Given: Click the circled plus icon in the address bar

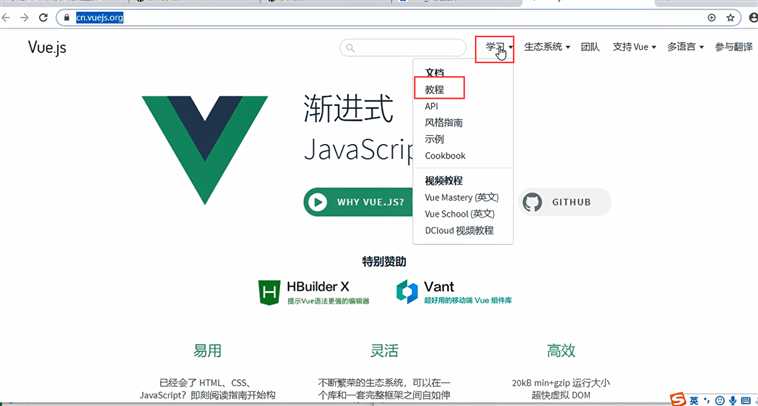Looking at the screenshot, I should (712, 18).
